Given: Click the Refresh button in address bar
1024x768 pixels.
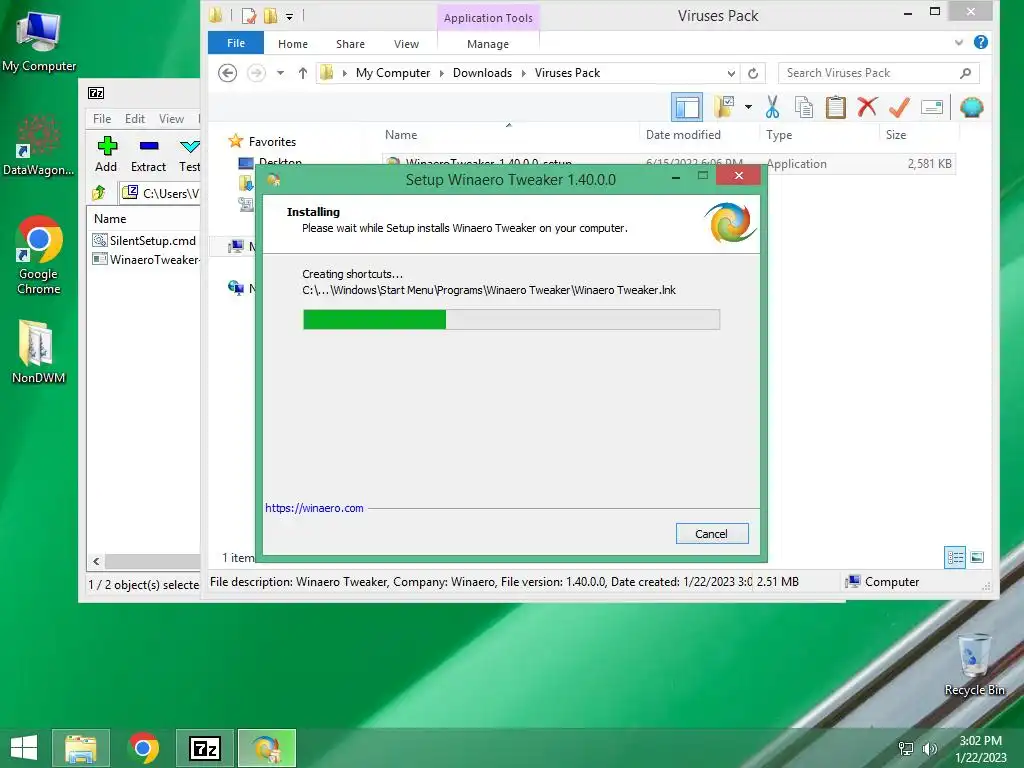Looking at the screenshot, I should point(753,73).
